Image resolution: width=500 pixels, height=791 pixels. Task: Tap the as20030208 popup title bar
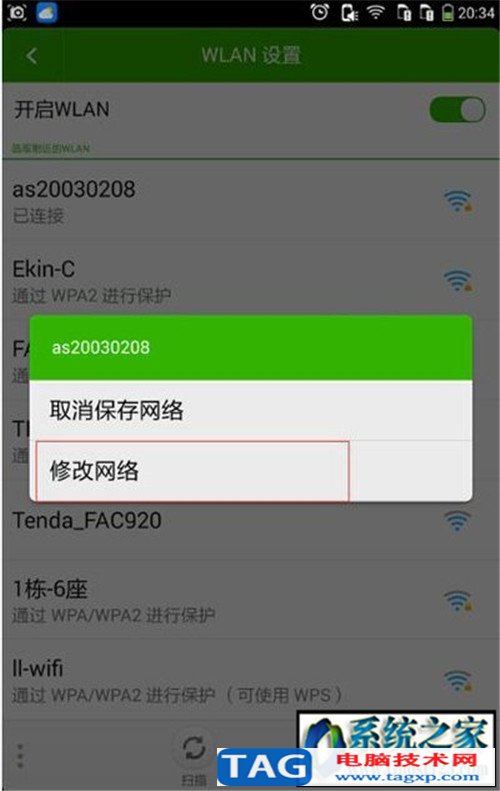point(251,347)
